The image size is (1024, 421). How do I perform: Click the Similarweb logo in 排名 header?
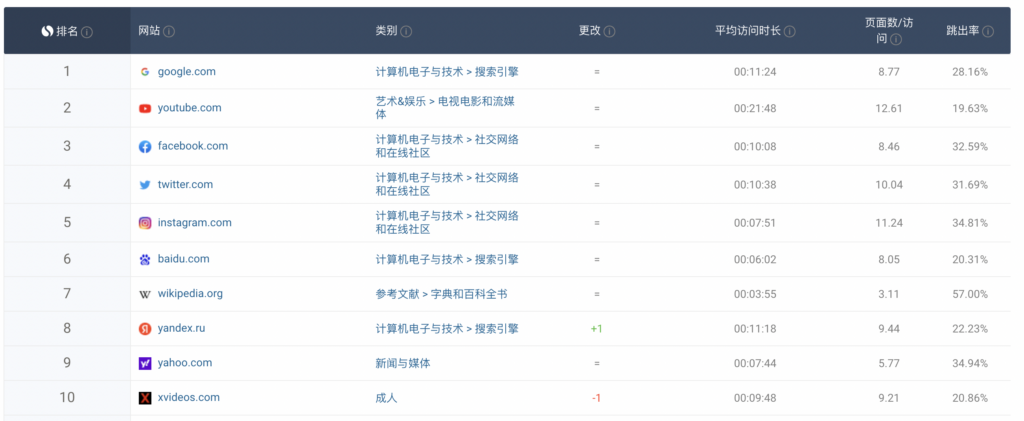47,31
